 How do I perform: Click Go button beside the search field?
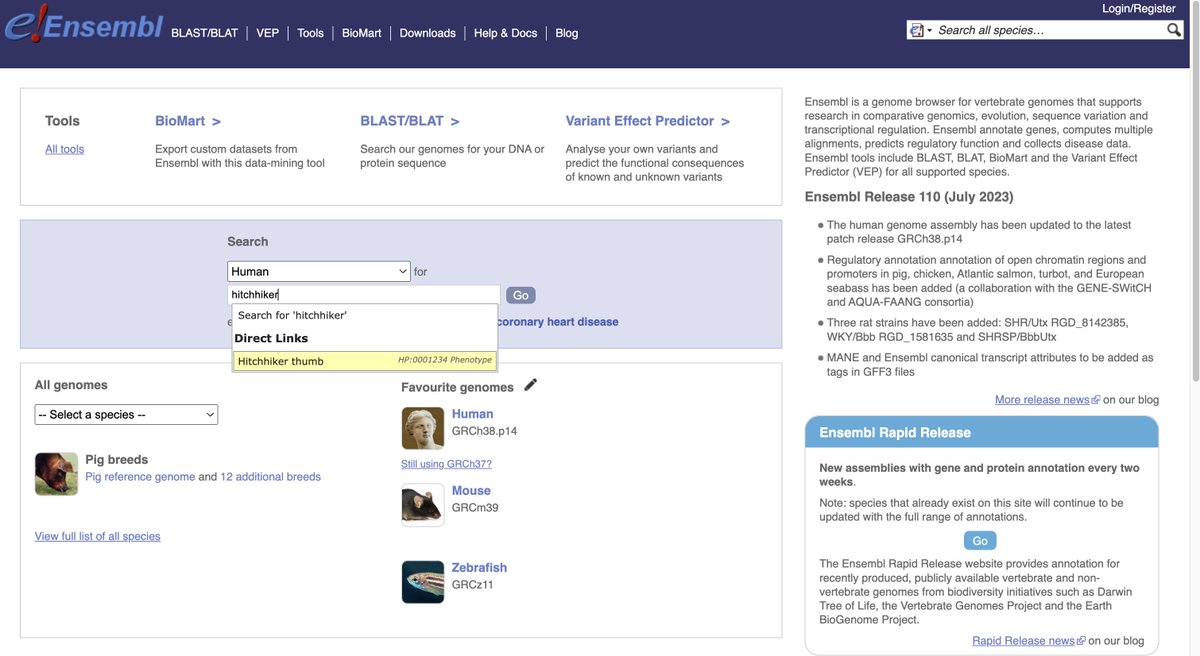point(521,295)
